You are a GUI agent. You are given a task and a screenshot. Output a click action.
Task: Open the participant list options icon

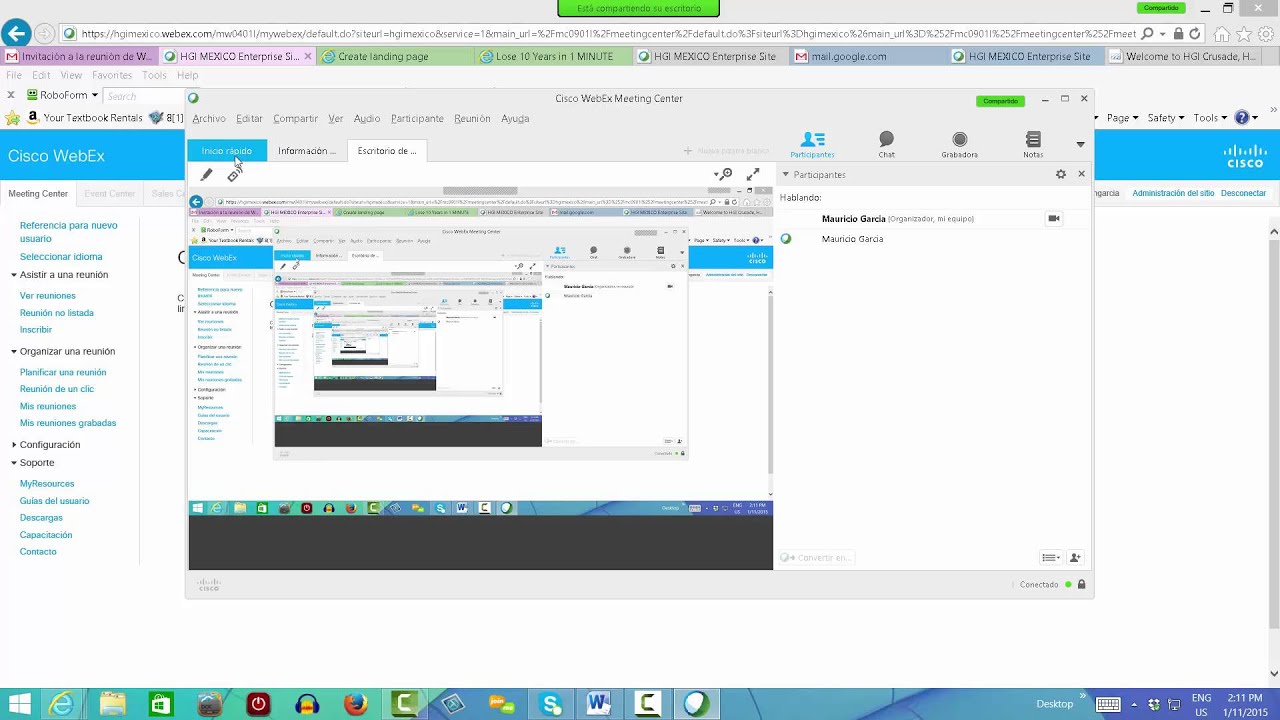(1049, 558)
